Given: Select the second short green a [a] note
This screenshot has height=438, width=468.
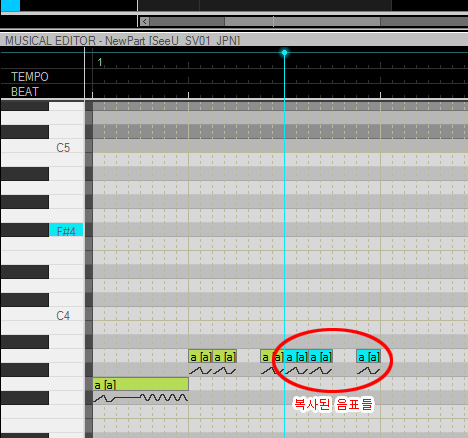Looking at the screenshot, I should (x=225, y=356).
